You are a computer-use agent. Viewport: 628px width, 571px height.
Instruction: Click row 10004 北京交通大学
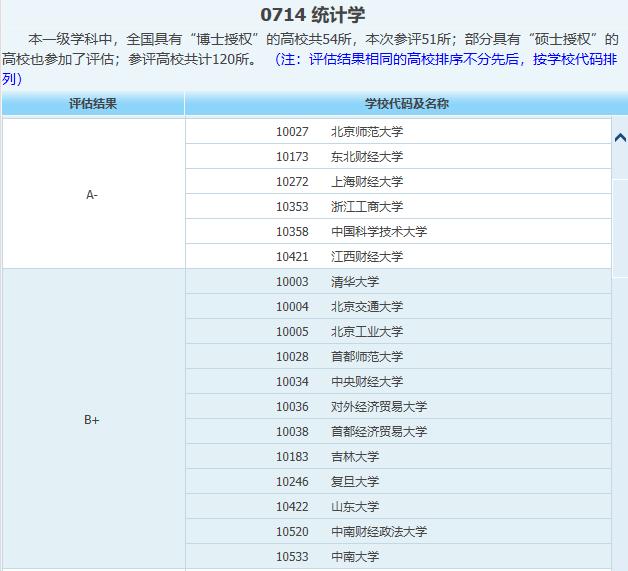click(398, 306)
